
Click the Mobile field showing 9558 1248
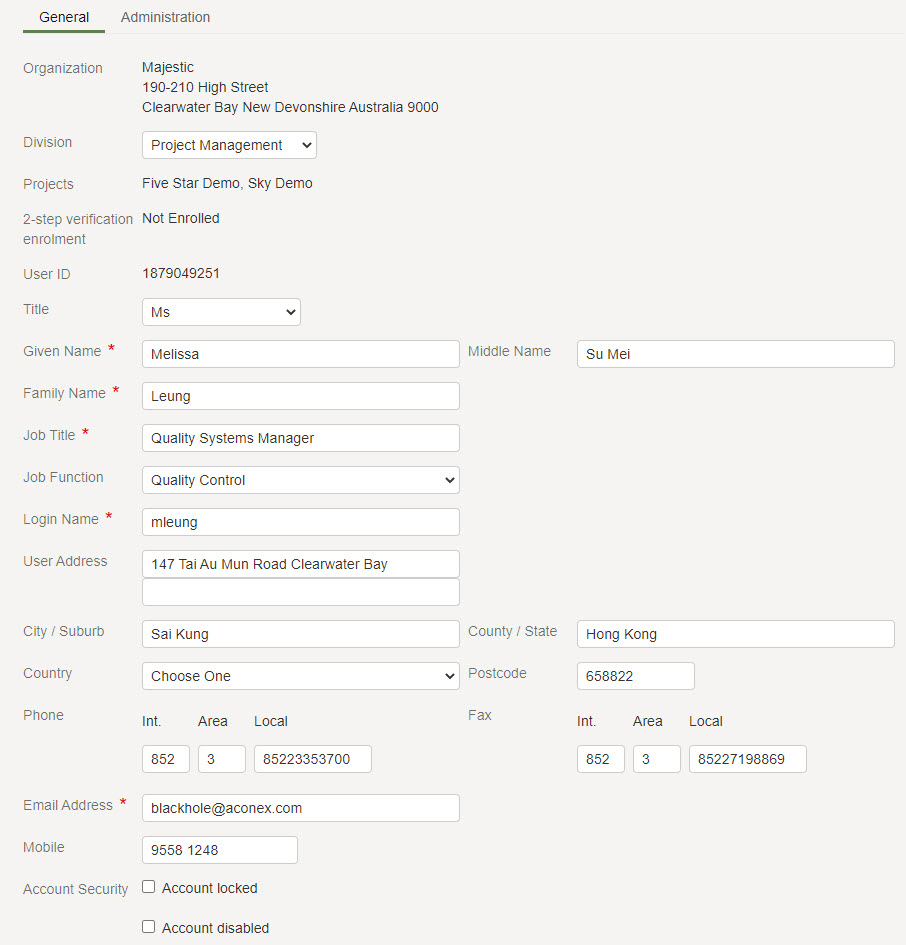tap(220, 850)
